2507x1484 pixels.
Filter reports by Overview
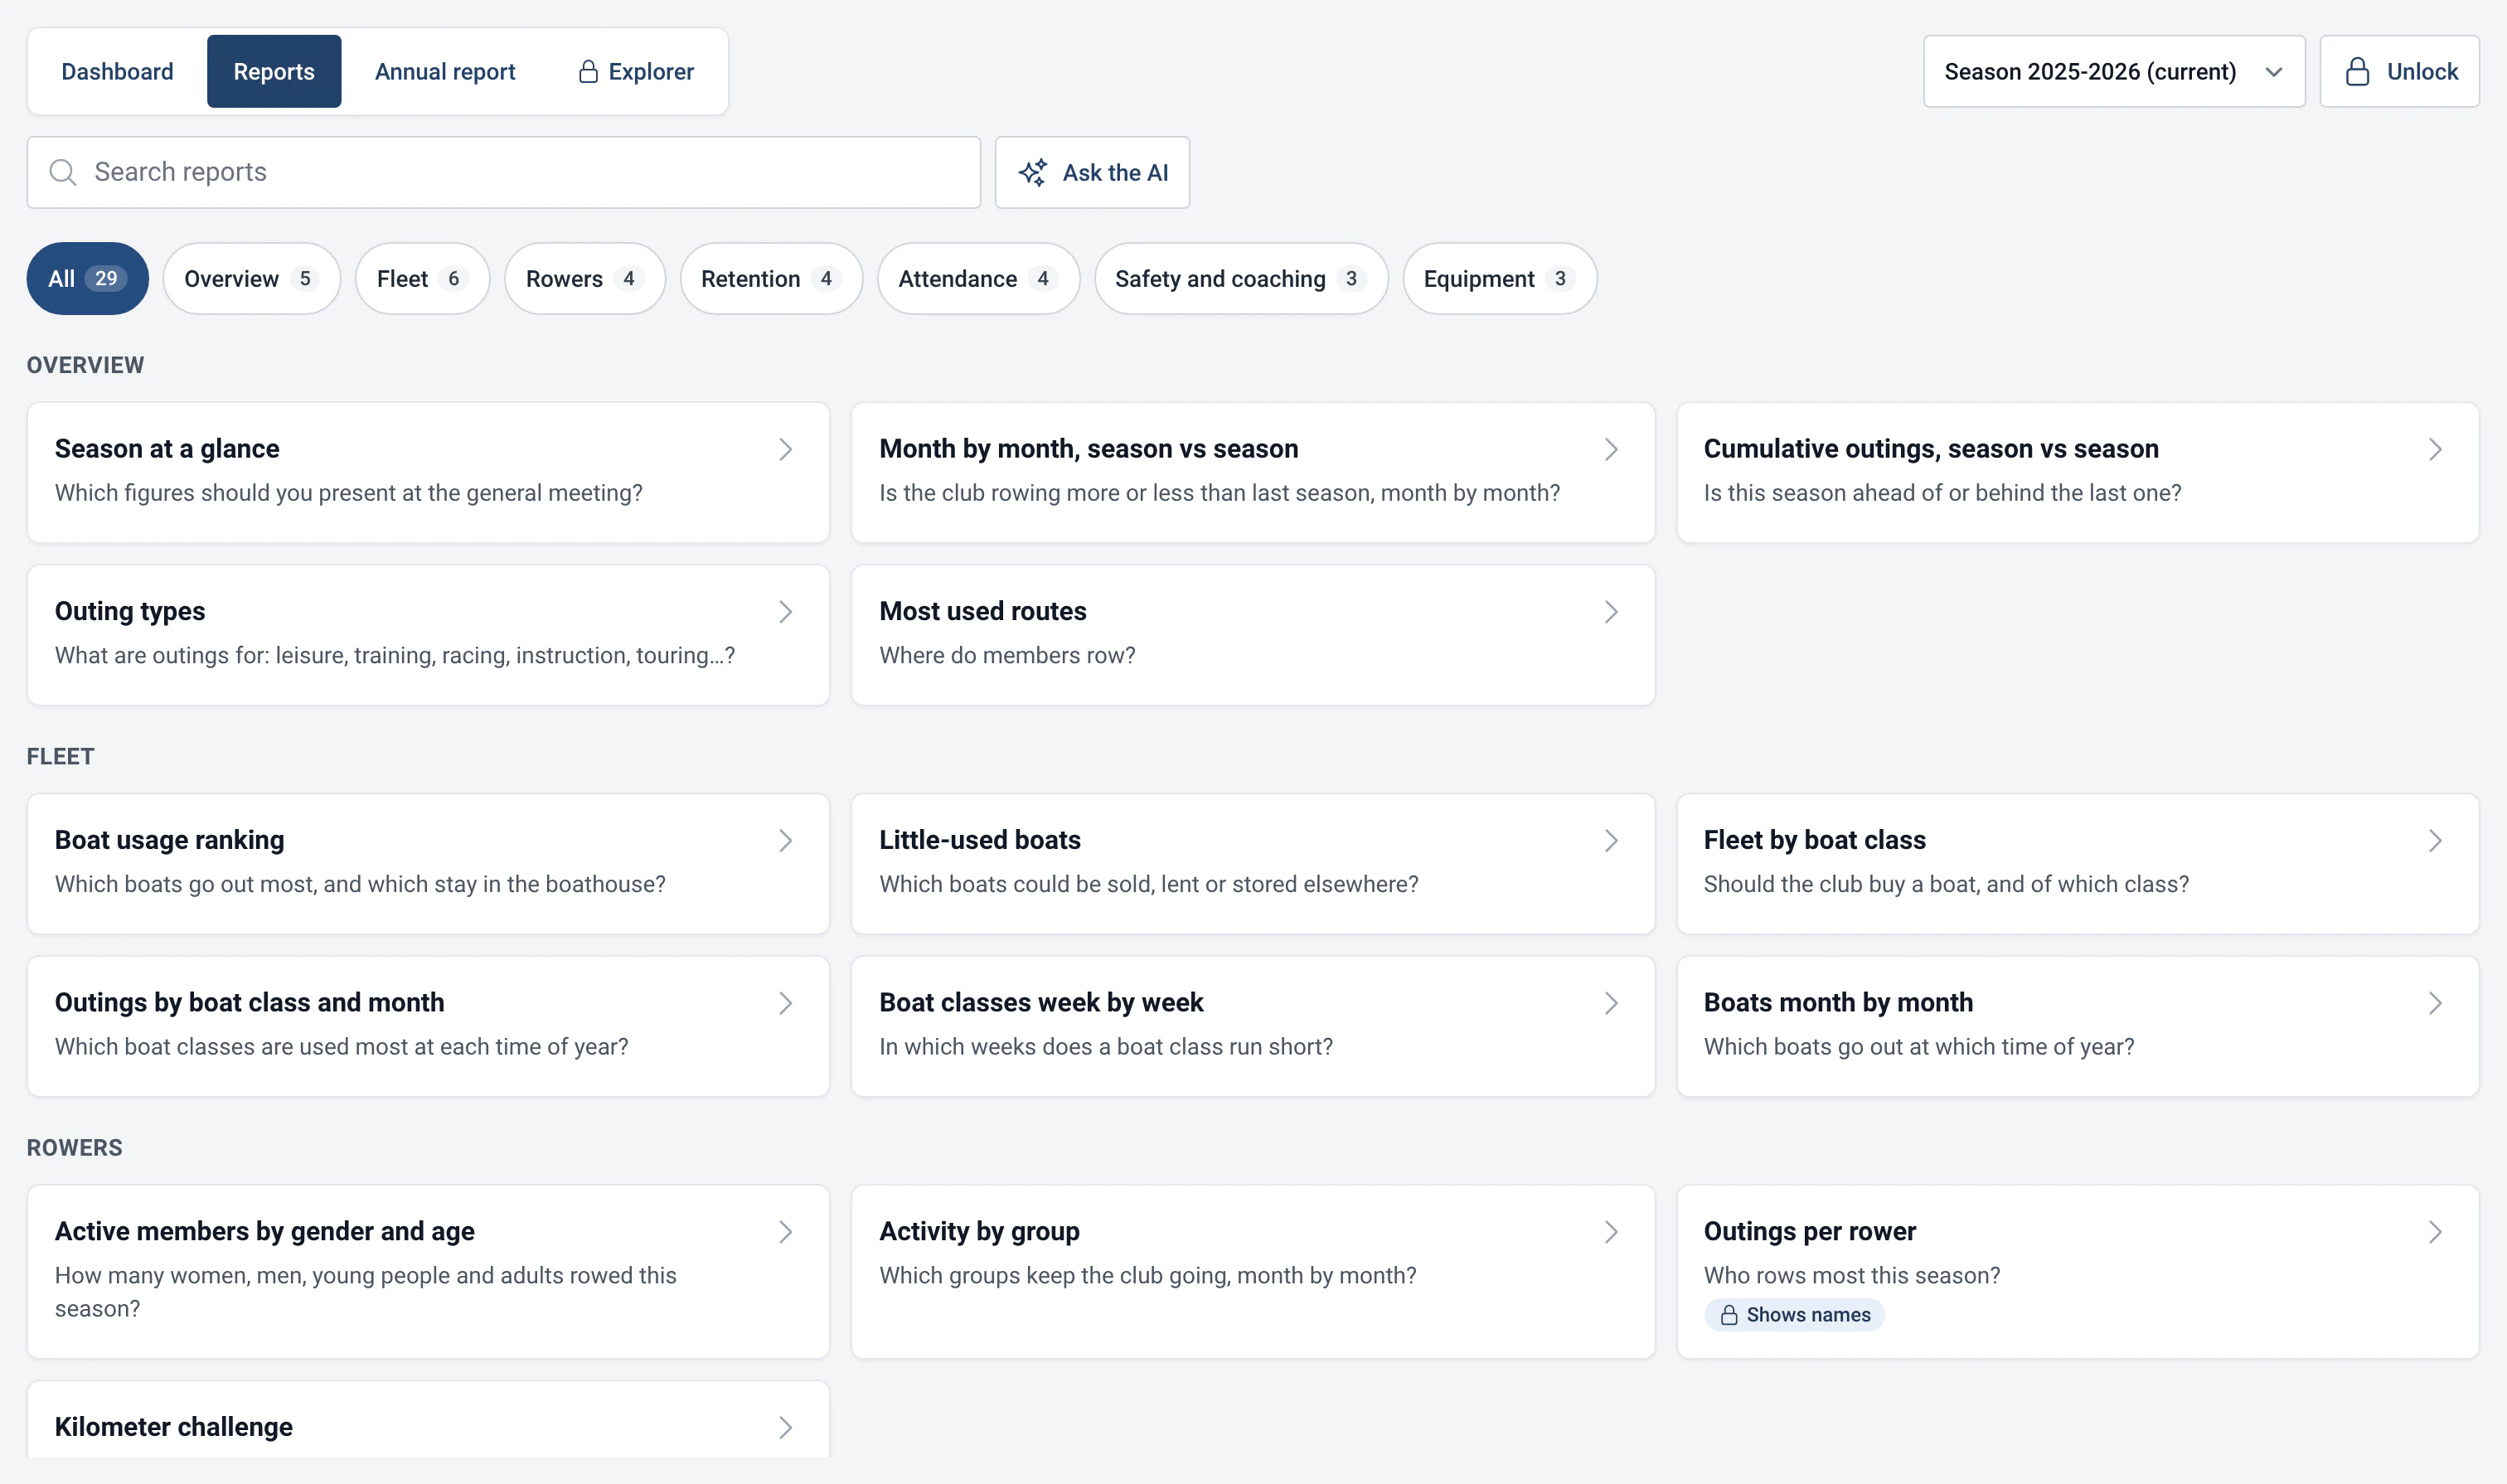252,278
